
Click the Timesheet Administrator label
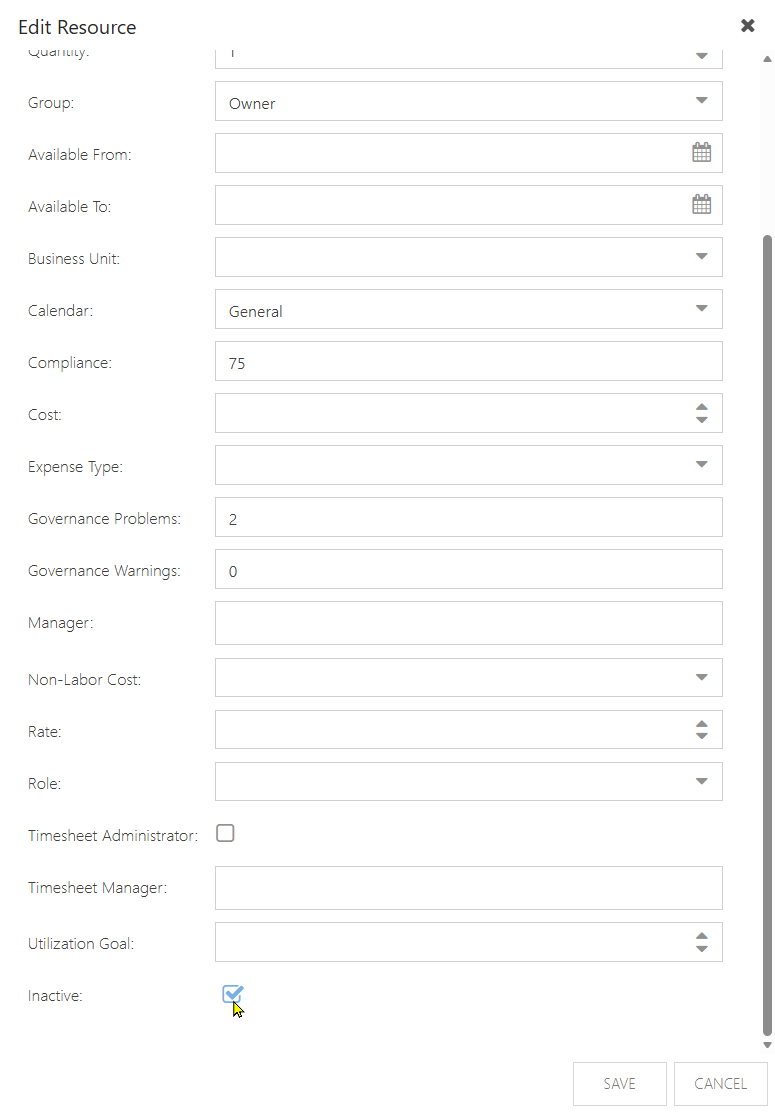(113, 836)
